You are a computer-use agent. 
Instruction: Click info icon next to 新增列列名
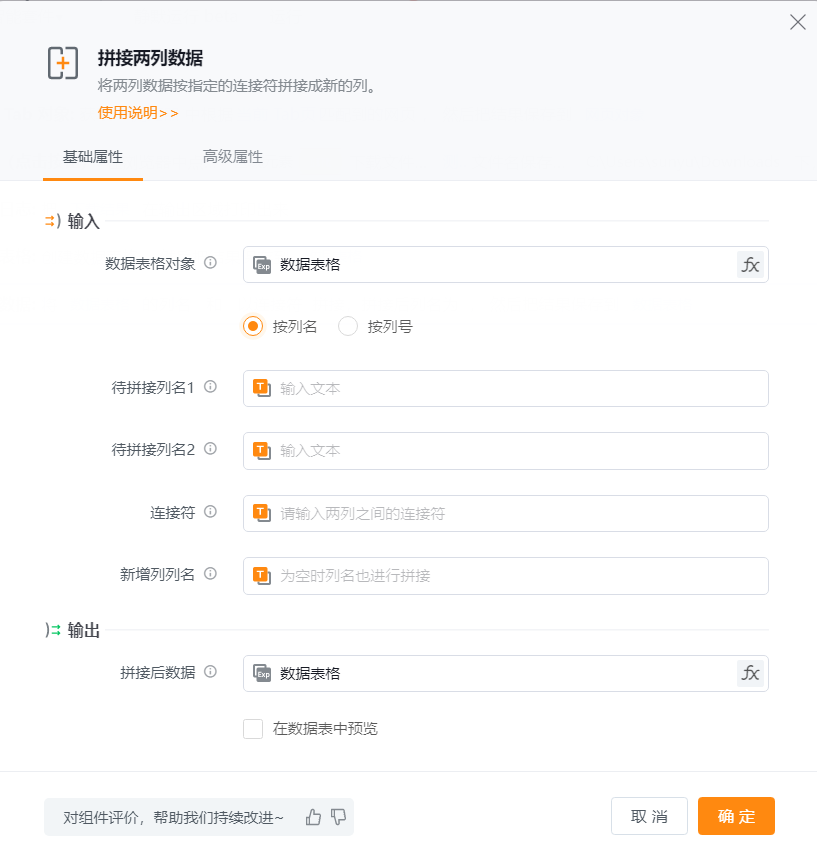[211, 574]
